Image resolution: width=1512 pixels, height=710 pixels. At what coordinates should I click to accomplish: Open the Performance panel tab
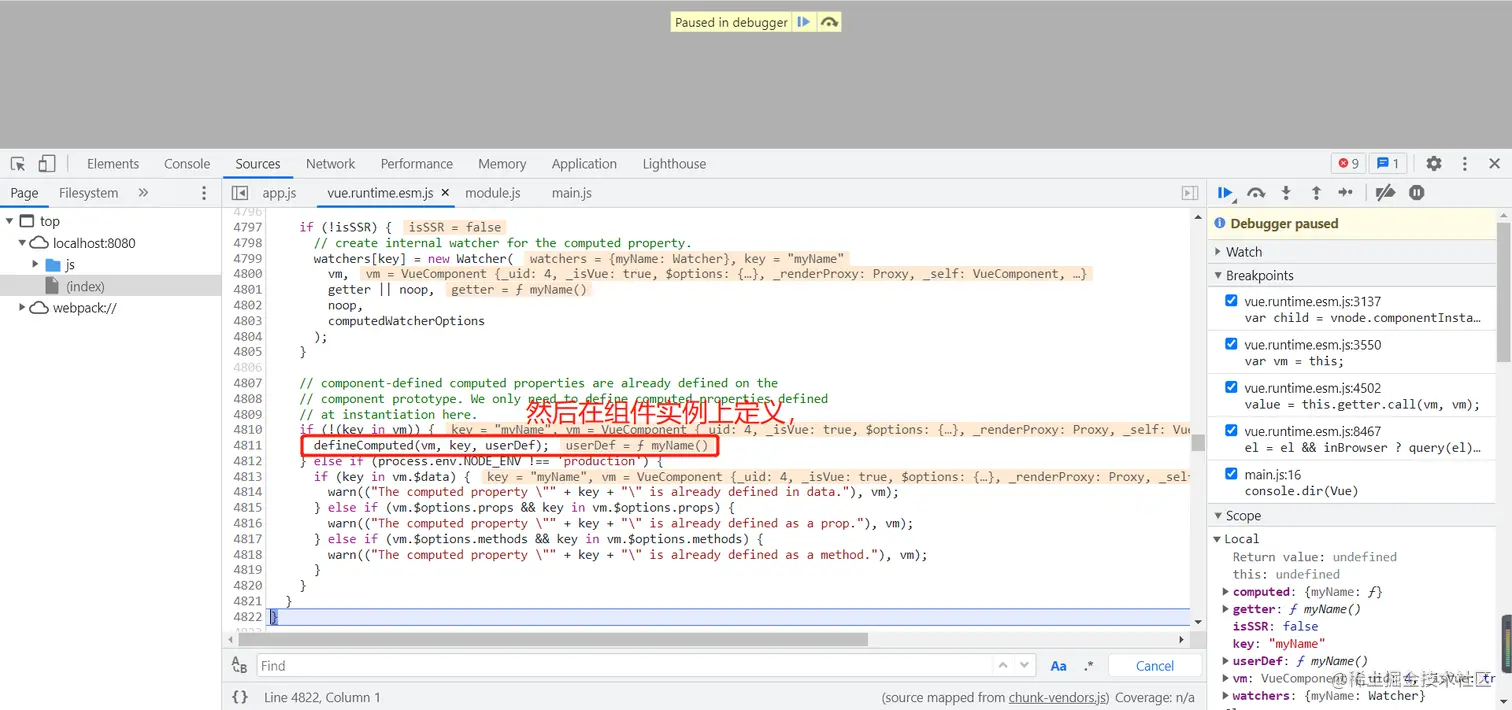[417, 164]
